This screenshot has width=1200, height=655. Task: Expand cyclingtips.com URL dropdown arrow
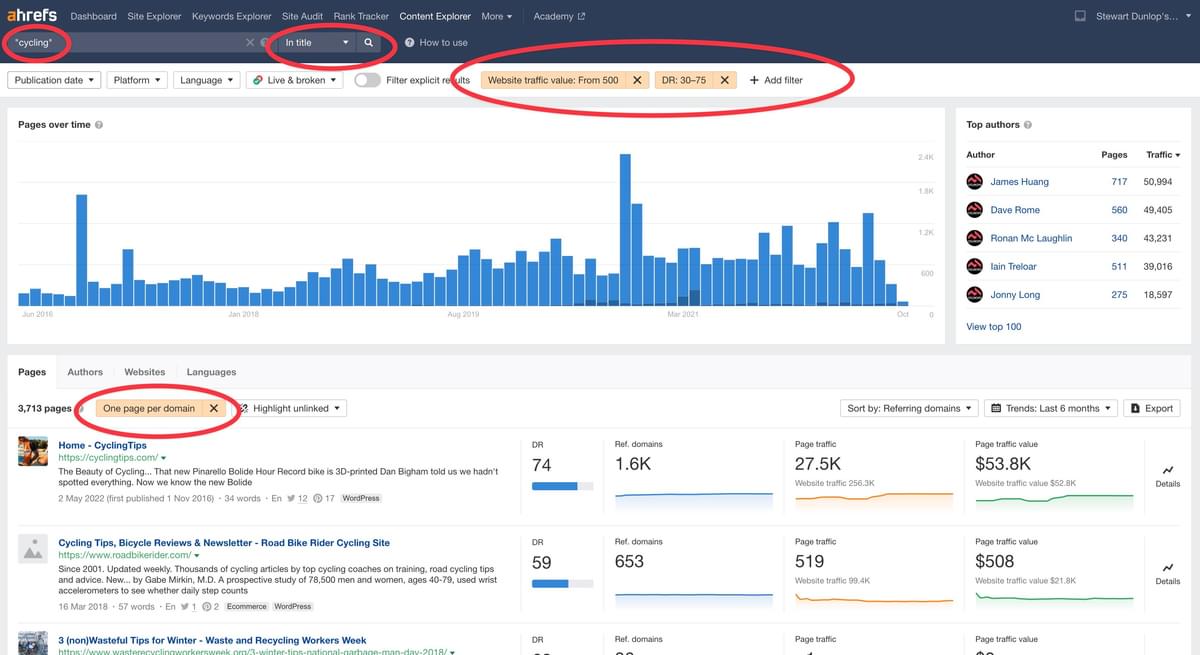(163, 458)
